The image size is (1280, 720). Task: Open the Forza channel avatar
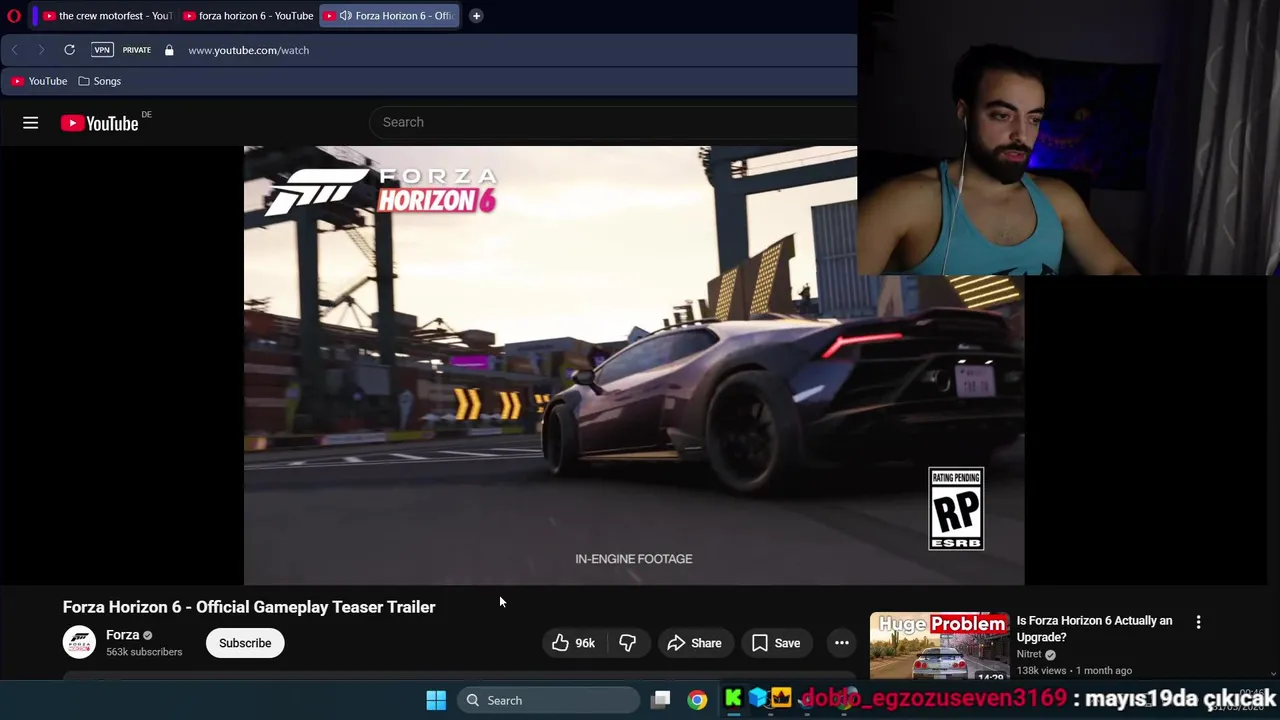pyautogui.click(x=79, y=642)
